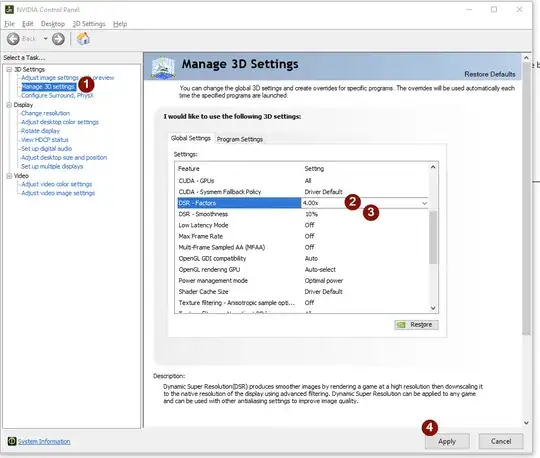Click the Manage 3D Settings header icon

click(163, 67)
